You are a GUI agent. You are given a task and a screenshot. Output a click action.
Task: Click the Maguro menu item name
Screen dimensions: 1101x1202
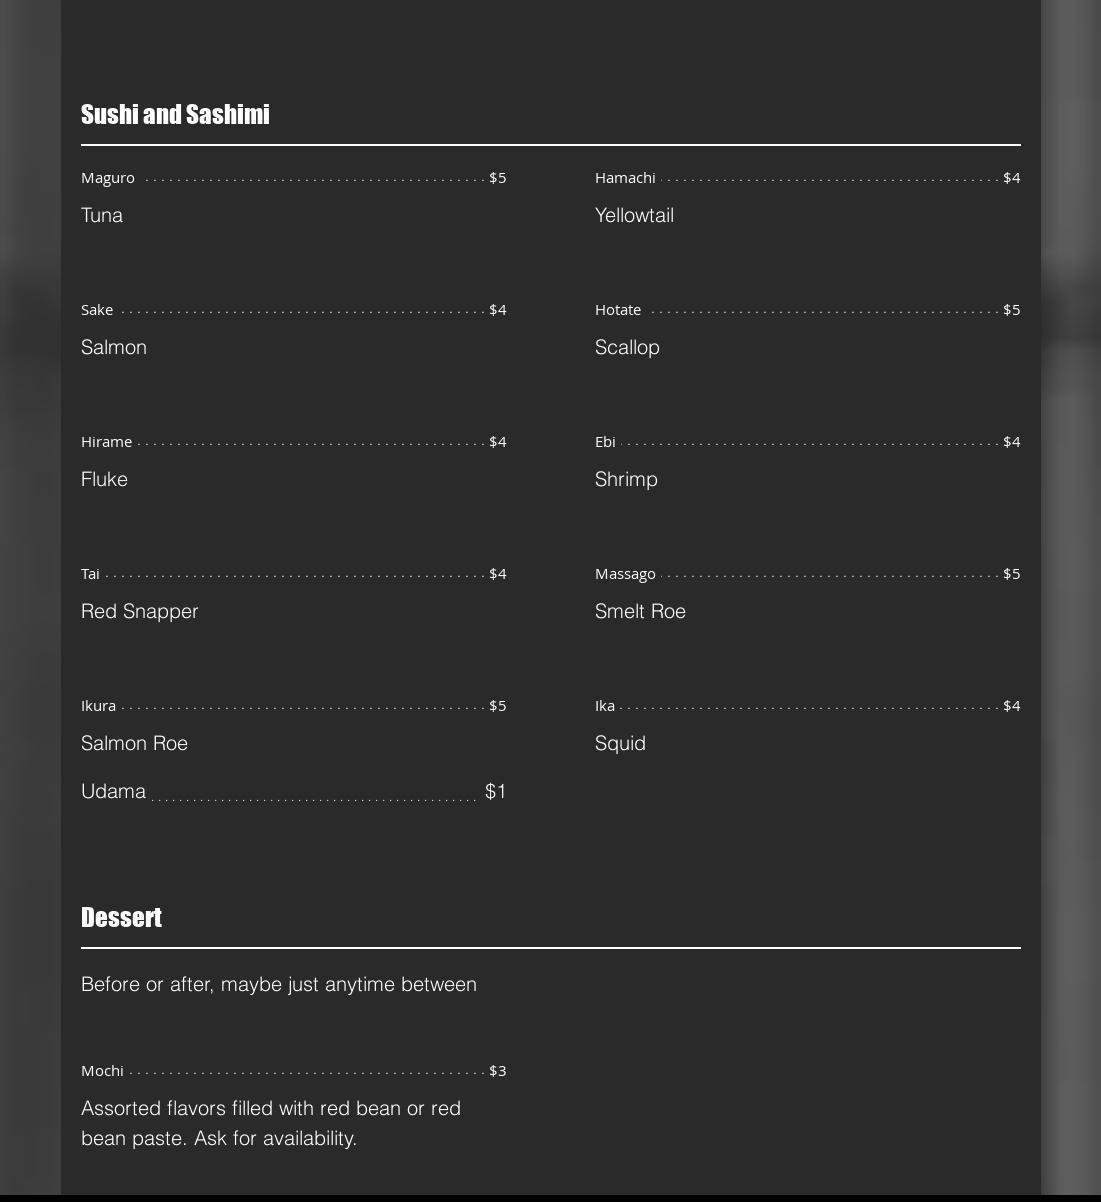coord(108,178)
